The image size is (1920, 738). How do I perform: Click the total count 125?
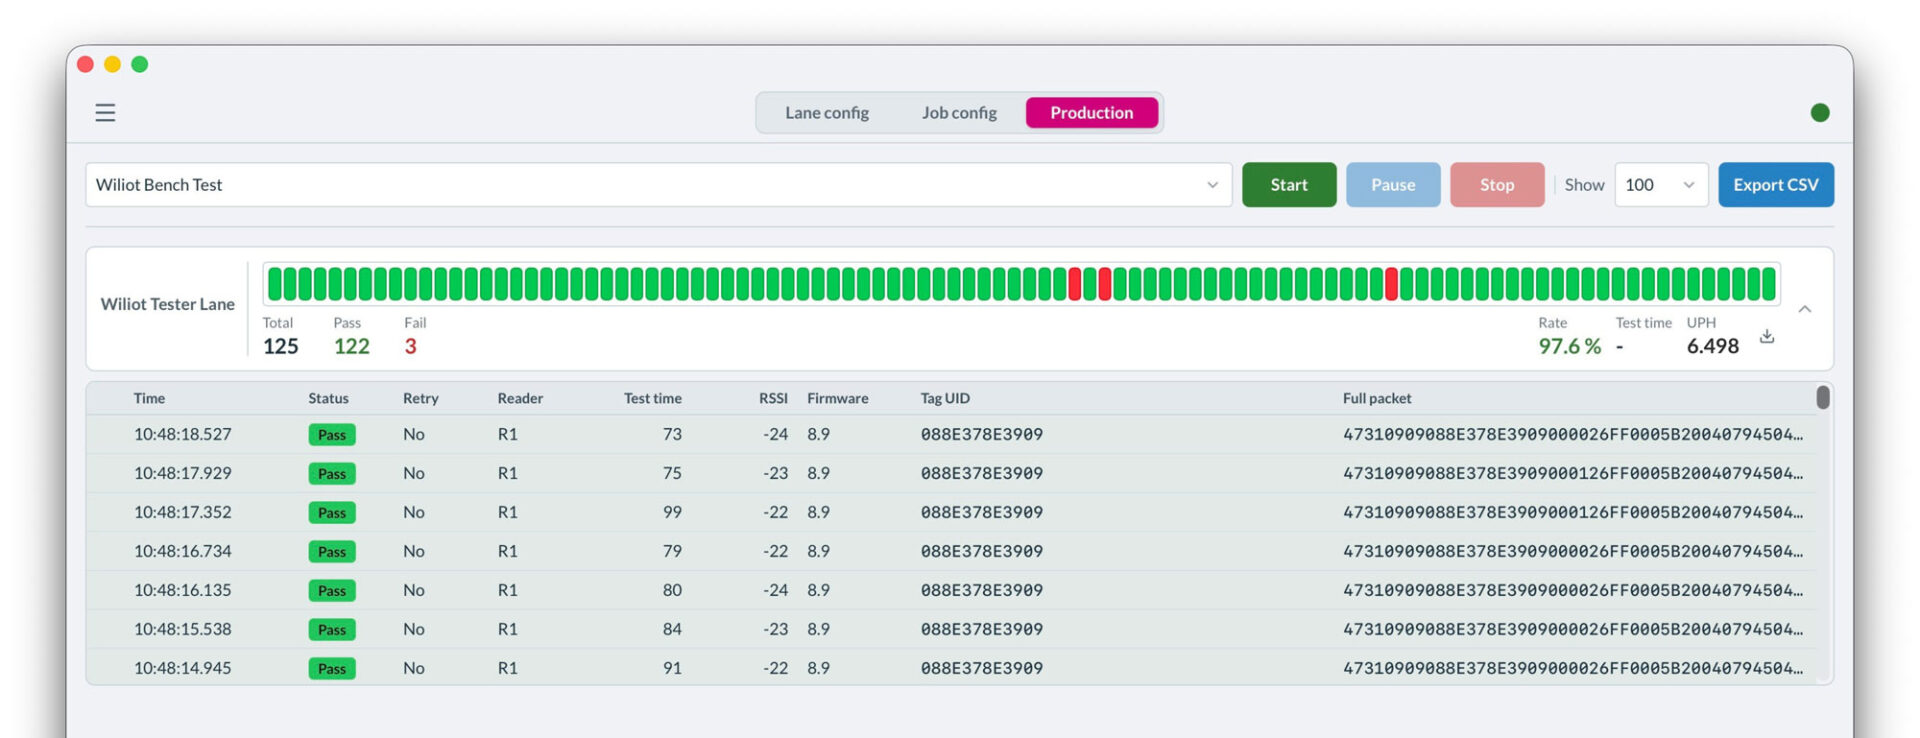(x=281, y=346)
